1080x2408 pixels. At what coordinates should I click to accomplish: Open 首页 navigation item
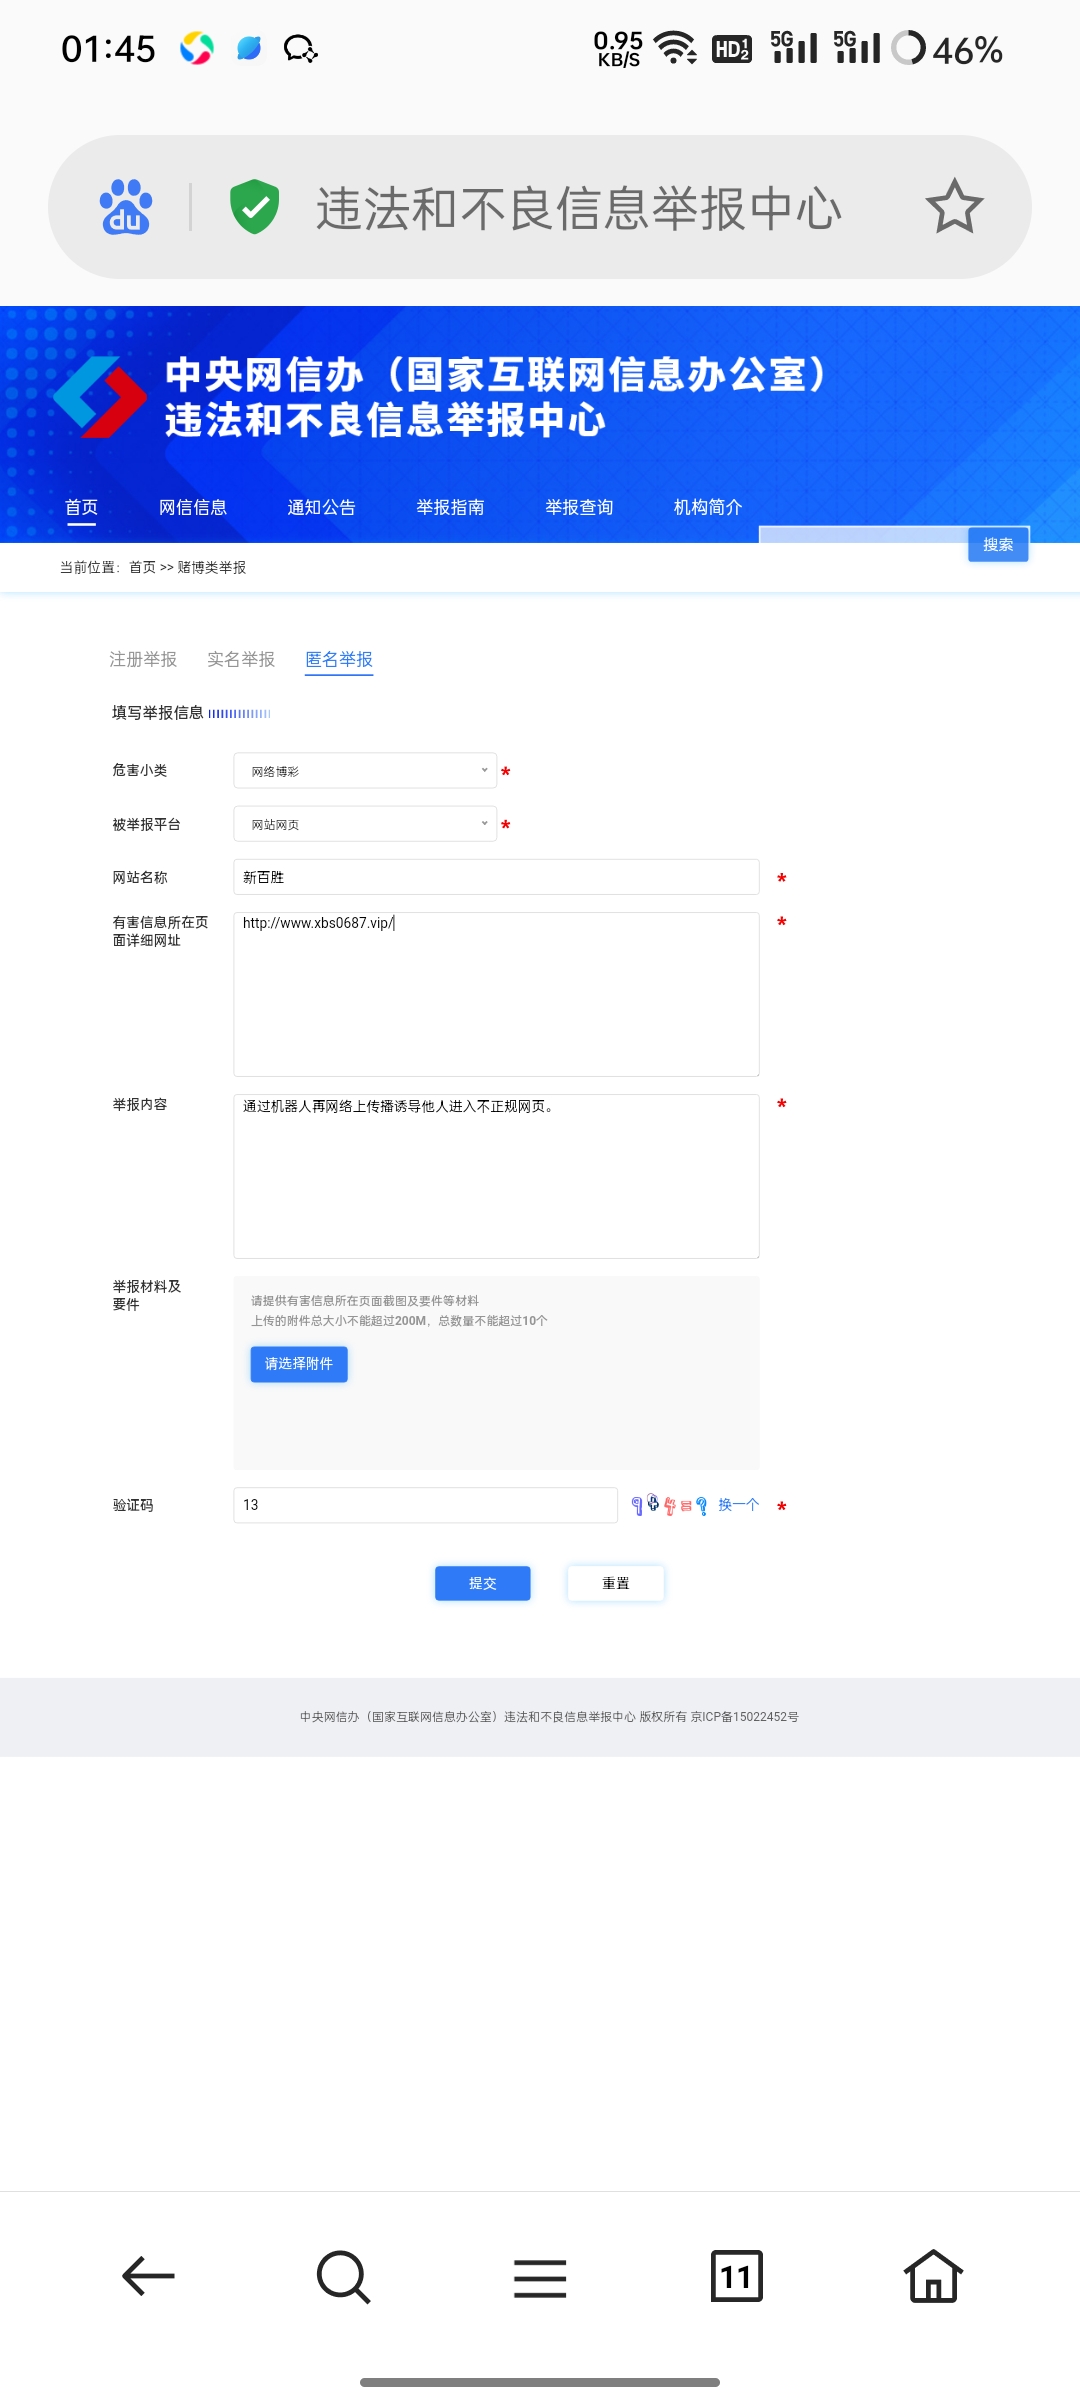pyautogui.click(x=81, y=507)
